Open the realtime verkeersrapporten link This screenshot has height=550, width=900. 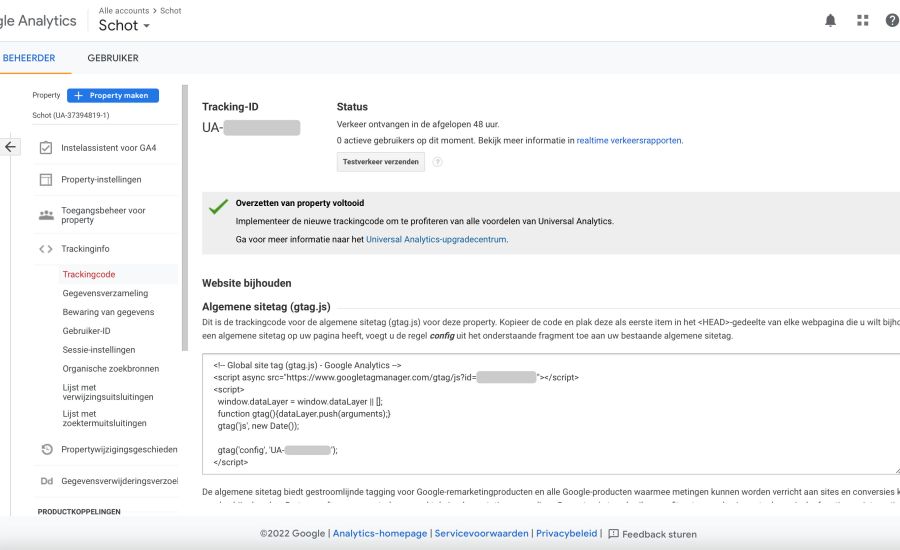pos(630,141)
